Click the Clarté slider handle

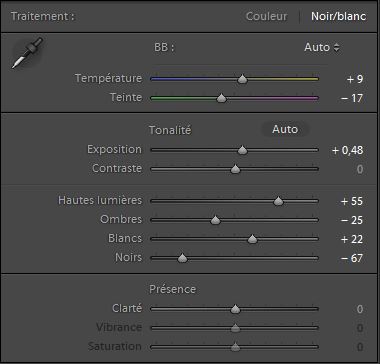pos(235,309)
